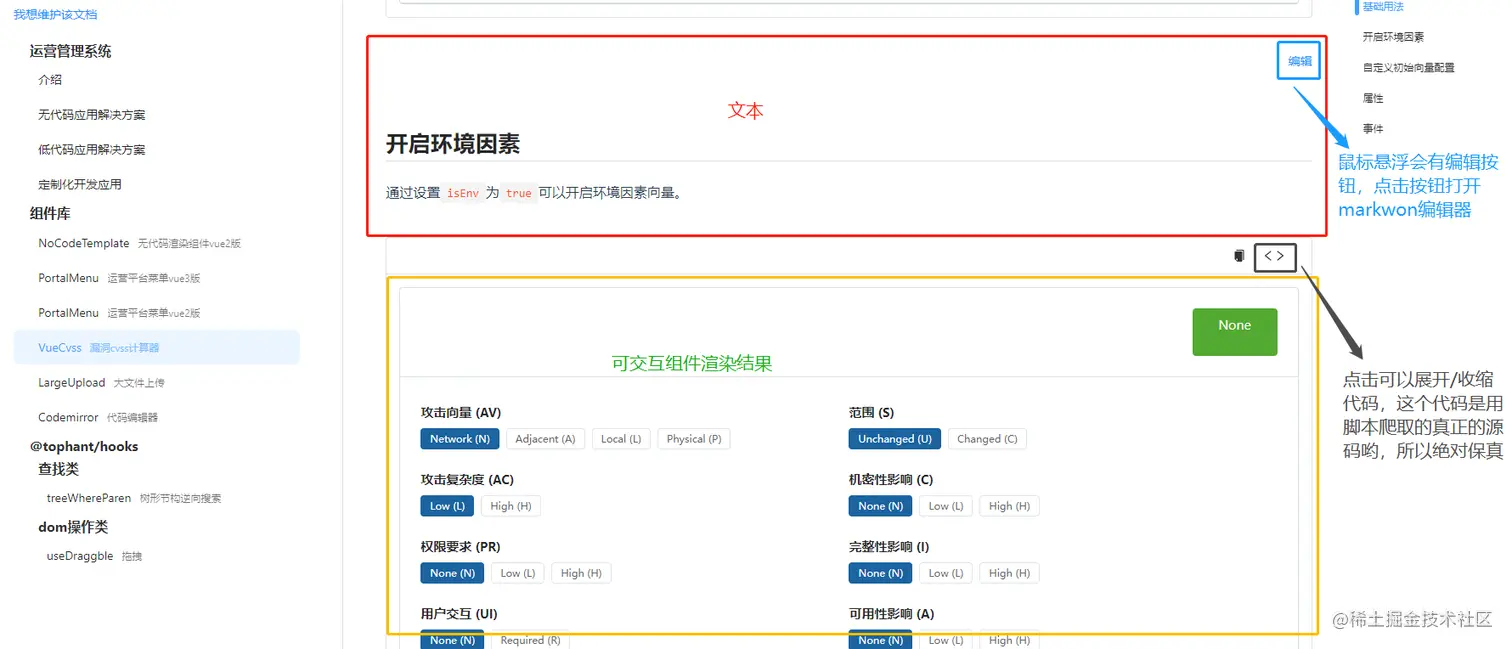Open the 编辑 markdown editor button

pos(1299,61)
